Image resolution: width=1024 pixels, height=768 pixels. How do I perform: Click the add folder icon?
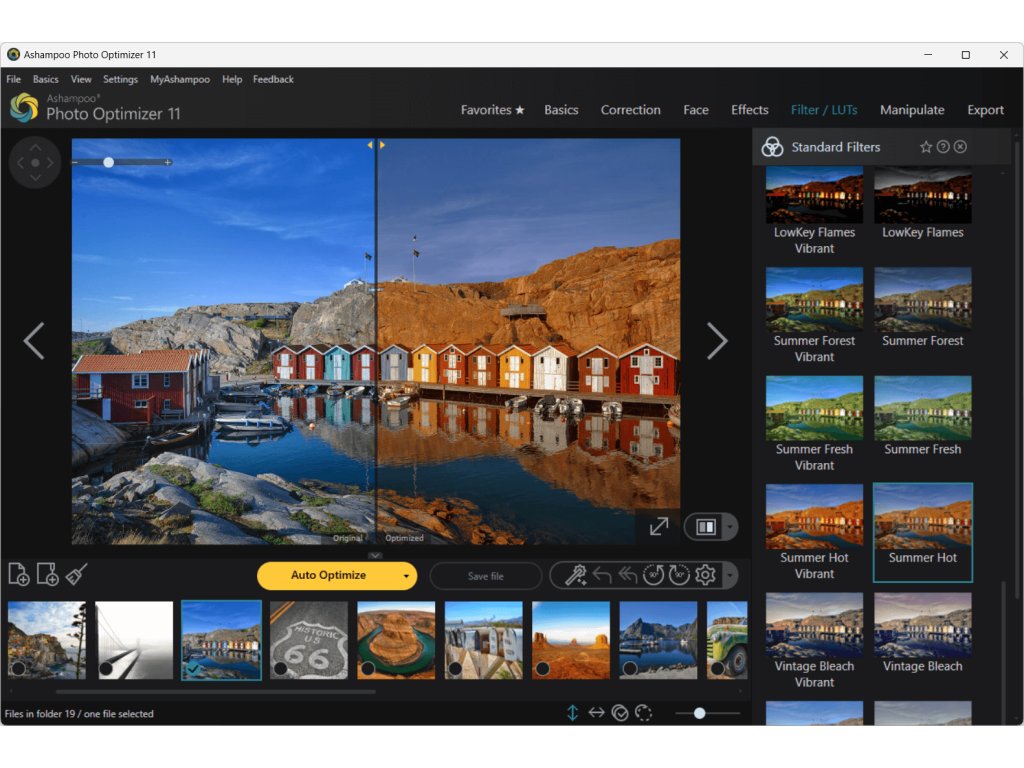(x=47, y=574)
